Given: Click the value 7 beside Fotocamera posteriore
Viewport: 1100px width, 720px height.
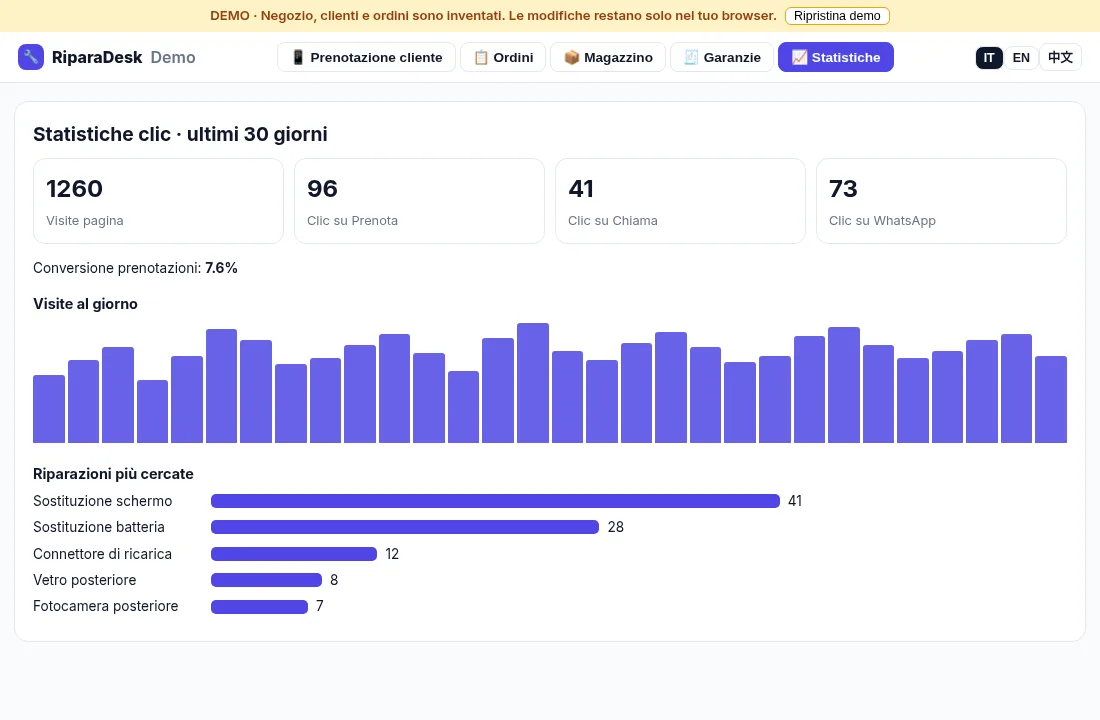Looking at the screenshot, I should (320, 606).
